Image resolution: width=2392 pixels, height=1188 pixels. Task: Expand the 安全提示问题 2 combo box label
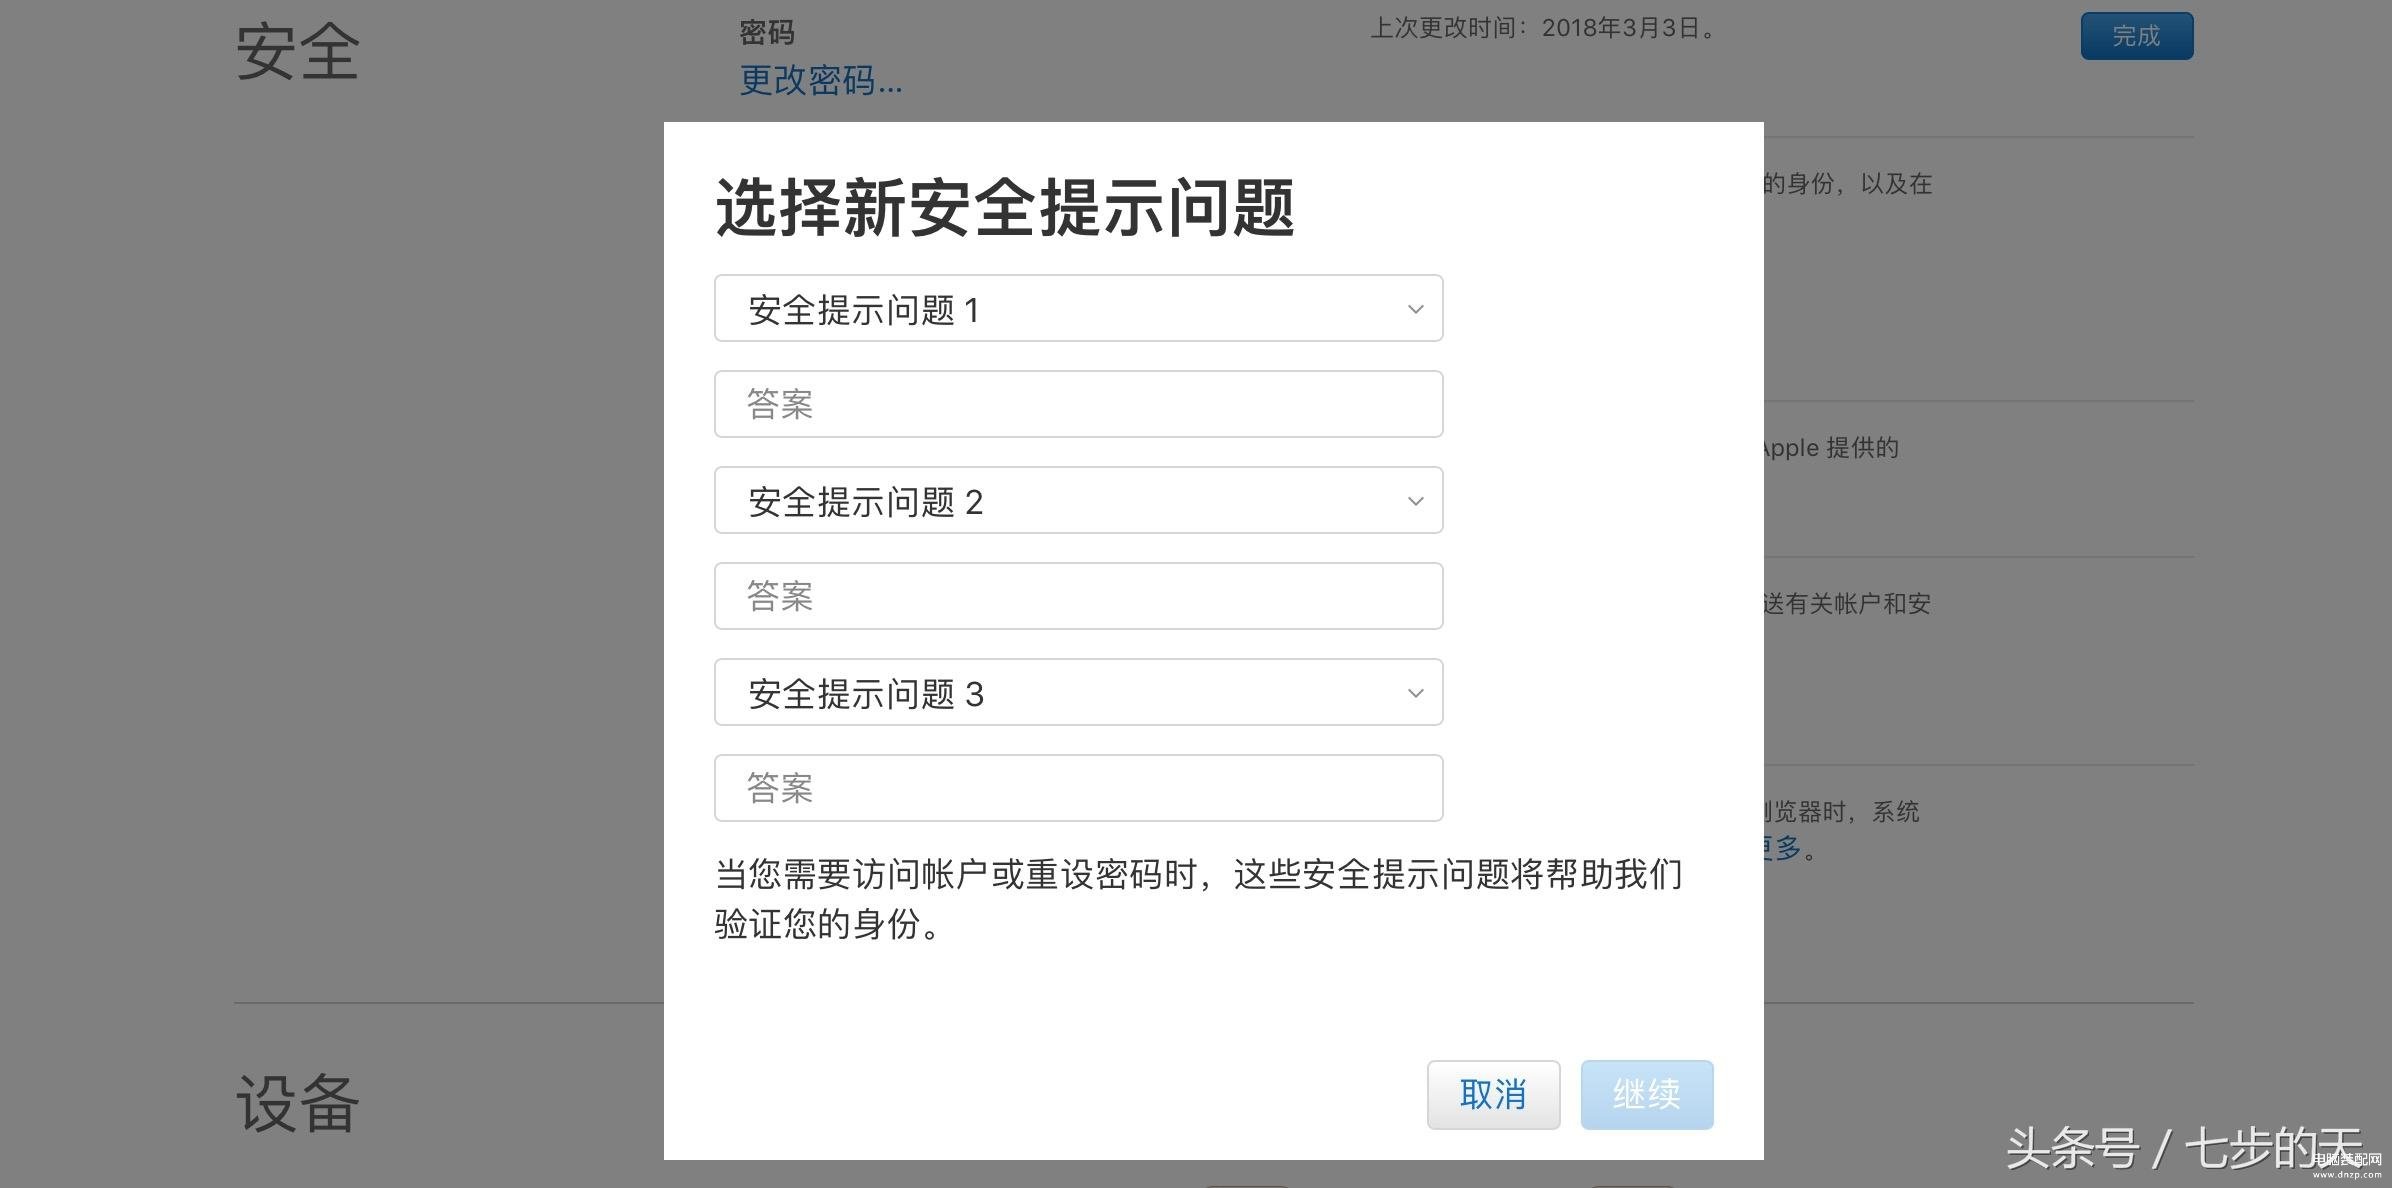[866, 502]
